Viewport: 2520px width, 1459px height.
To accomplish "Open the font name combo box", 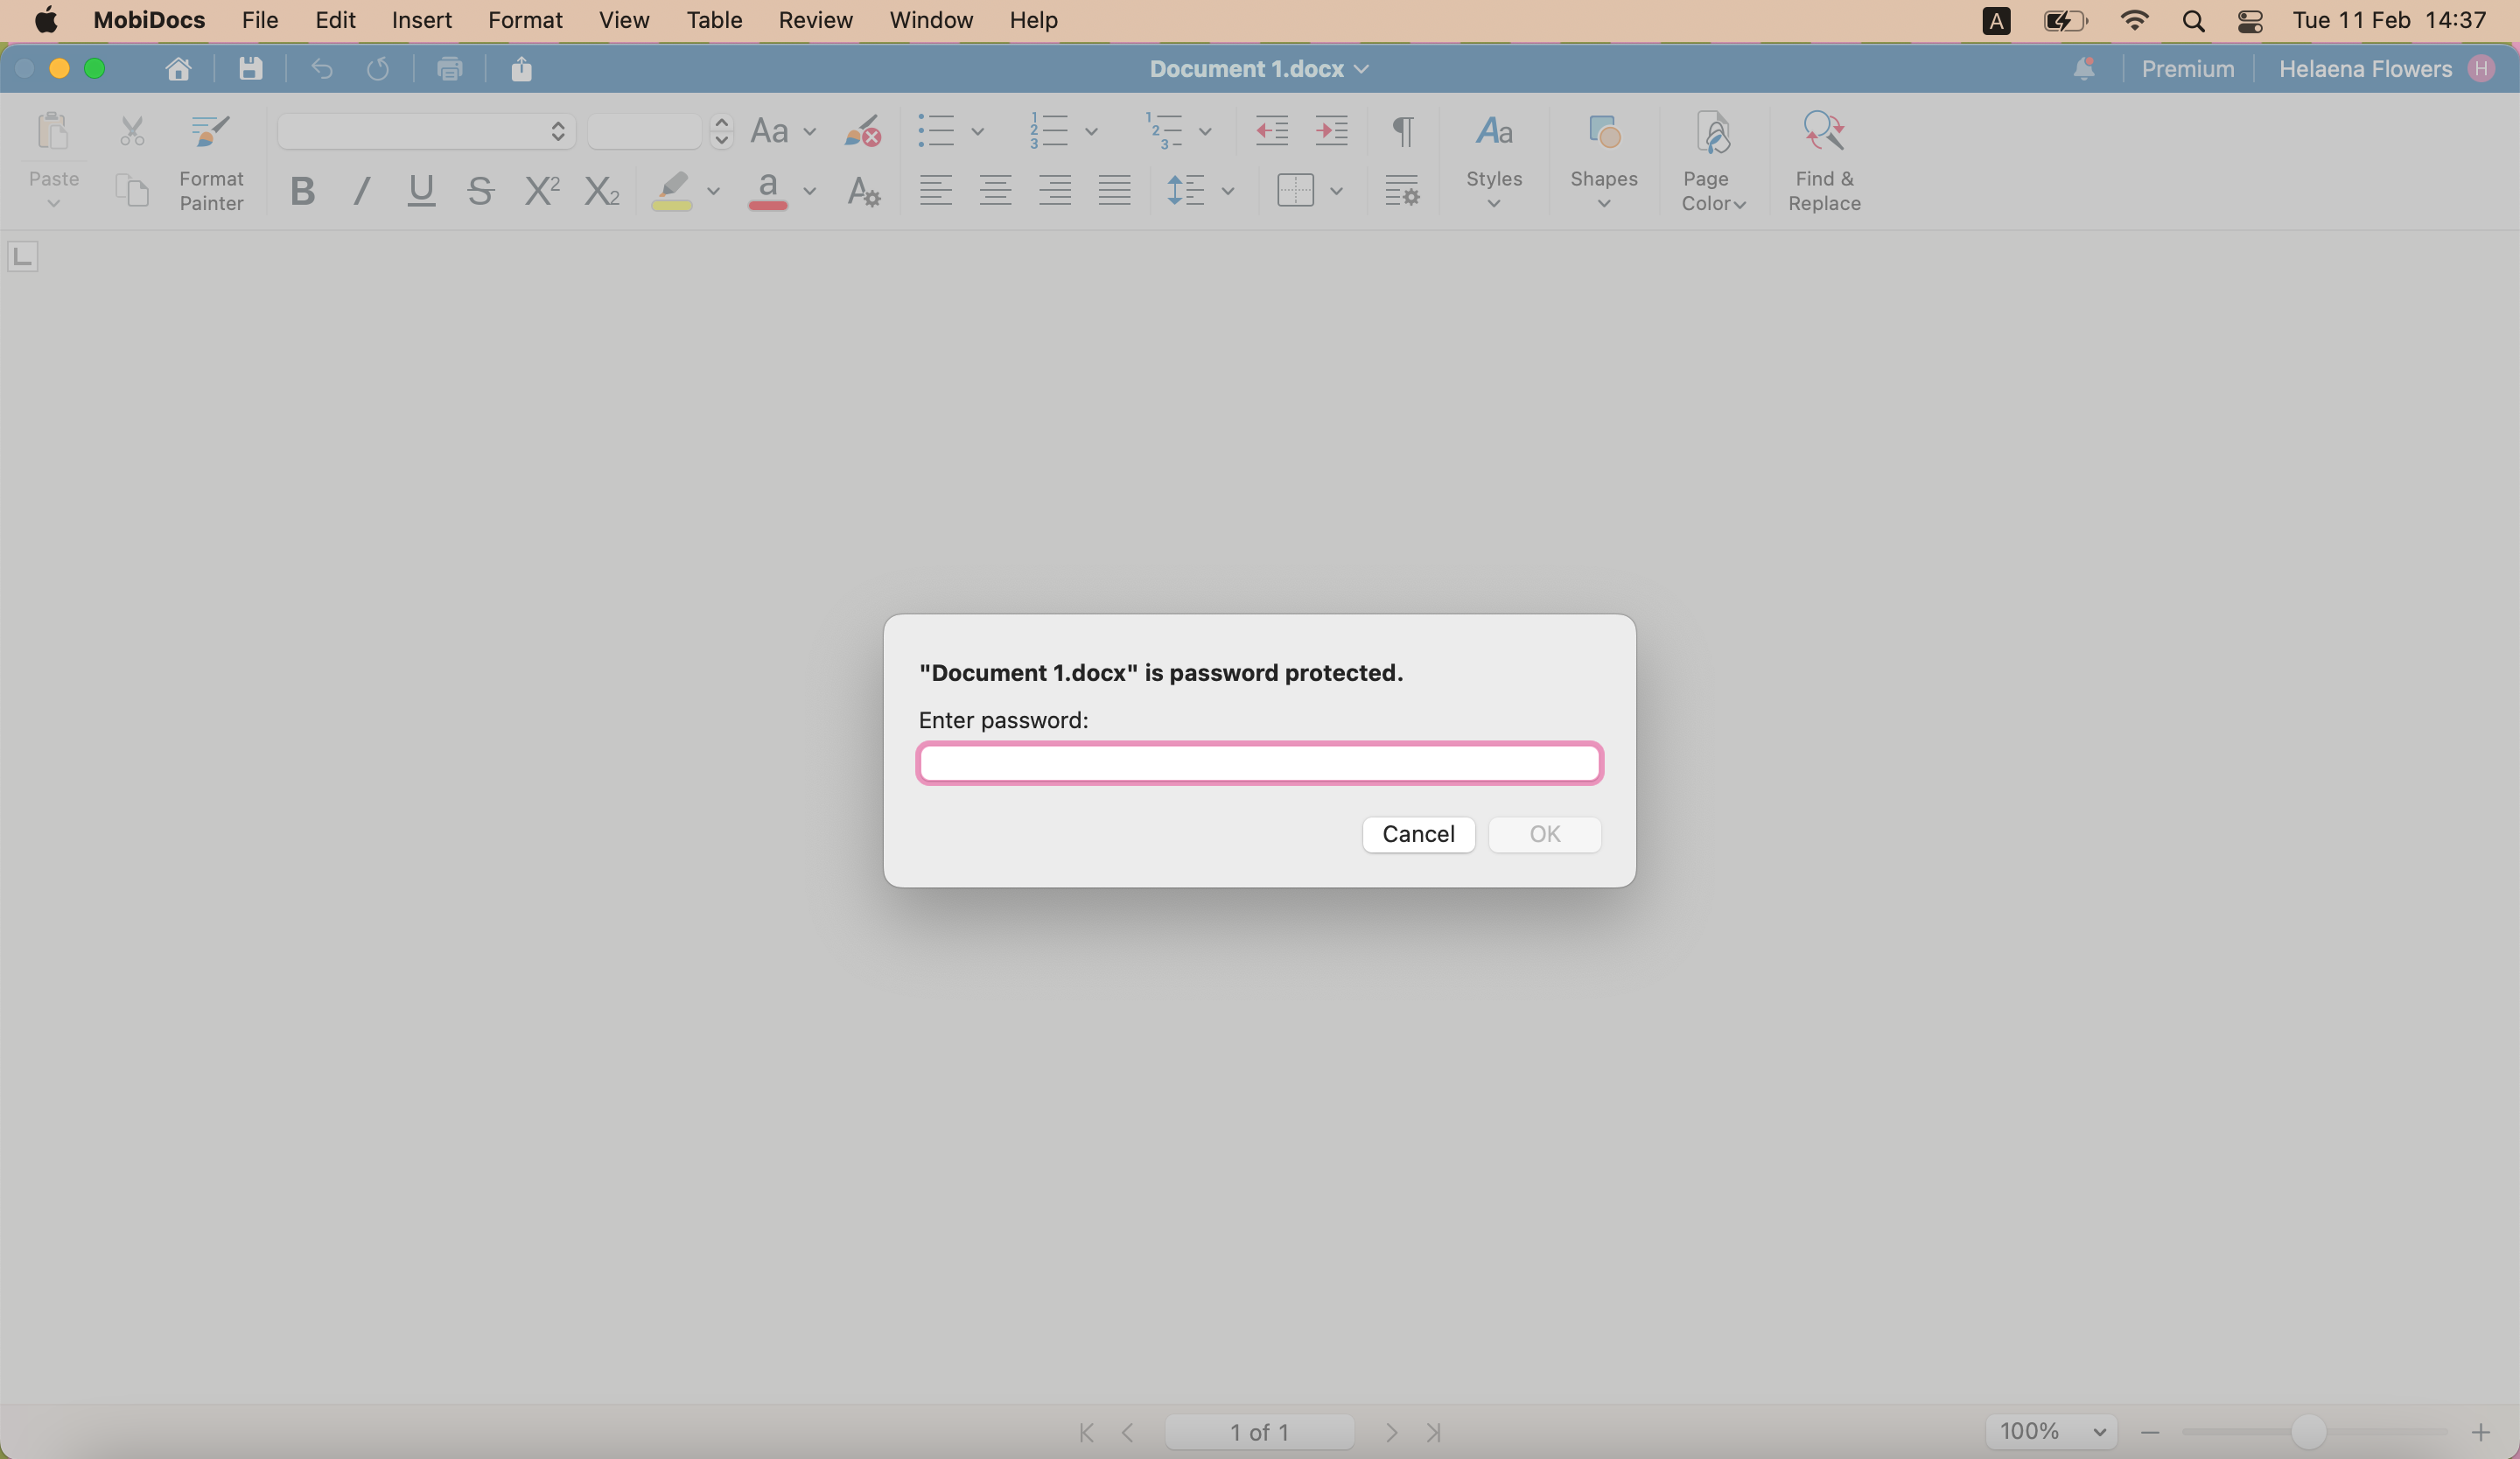I will pos(426,131).
